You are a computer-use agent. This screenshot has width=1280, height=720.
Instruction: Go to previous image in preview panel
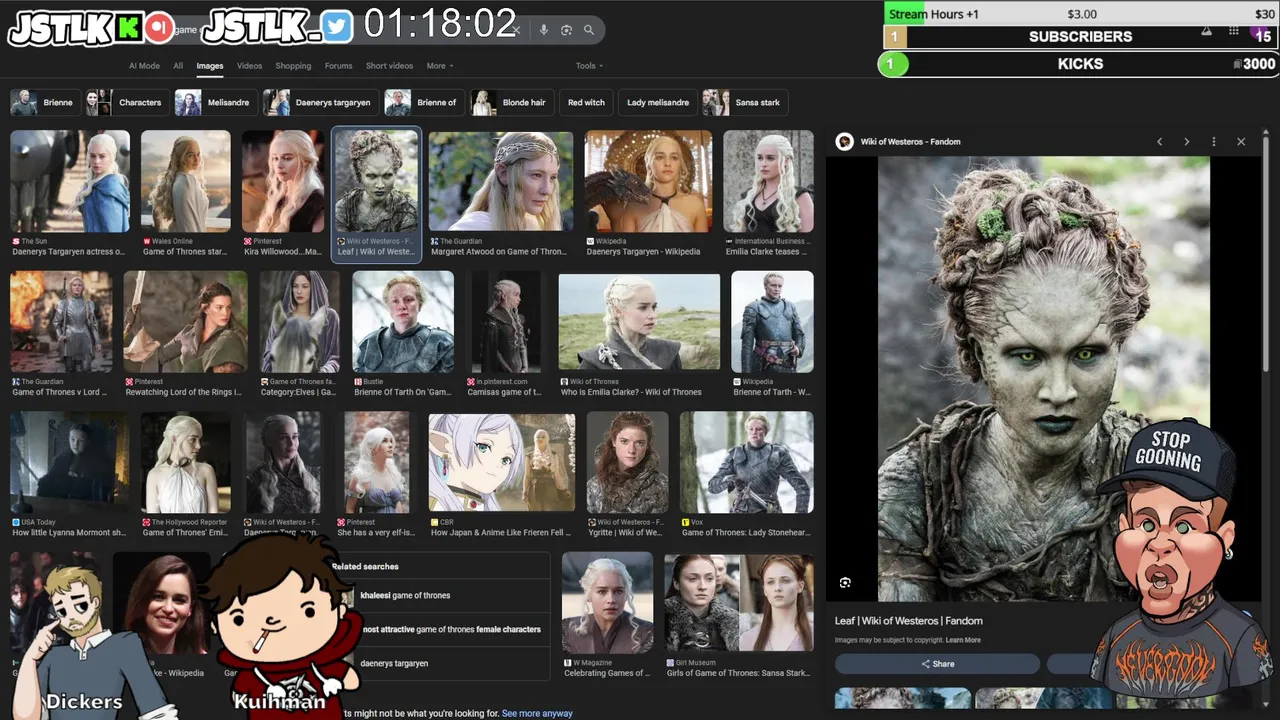(1160, 142)
